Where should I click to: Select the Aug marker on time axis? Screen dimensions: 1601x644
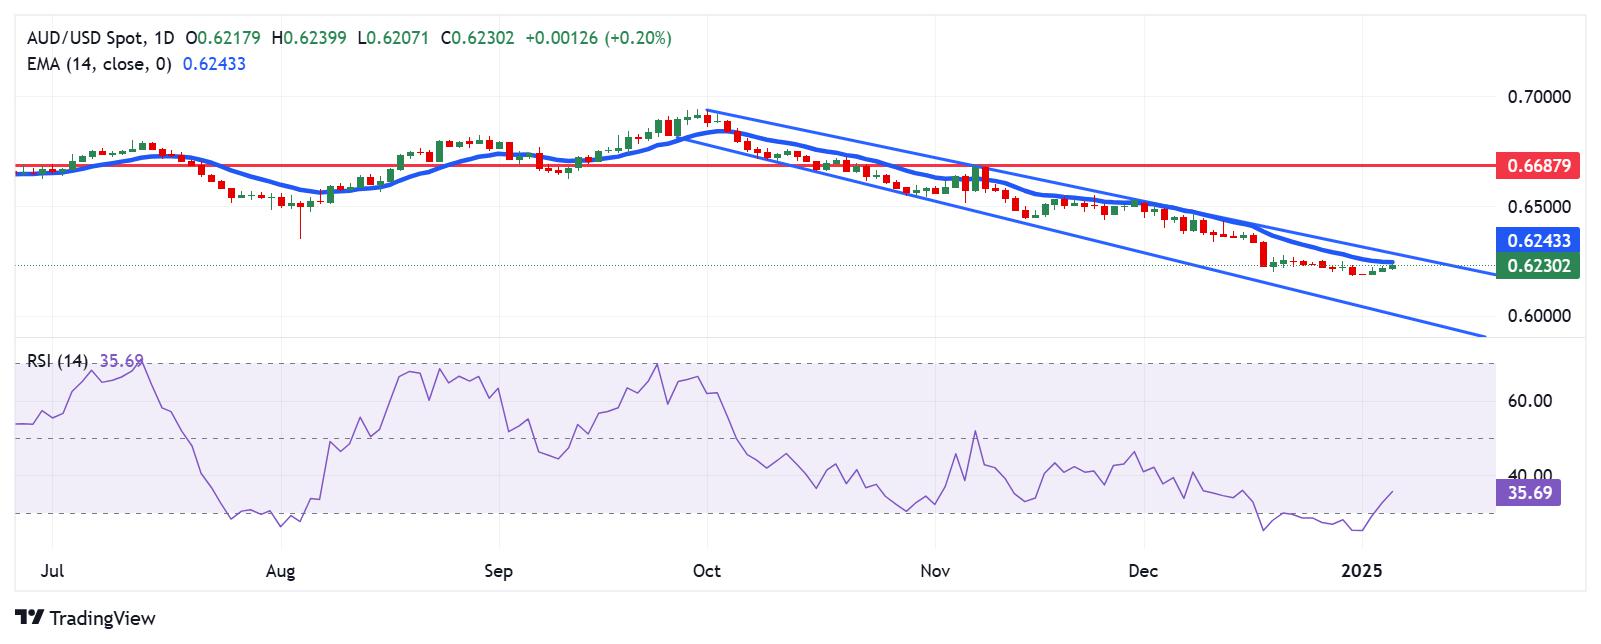281,571
